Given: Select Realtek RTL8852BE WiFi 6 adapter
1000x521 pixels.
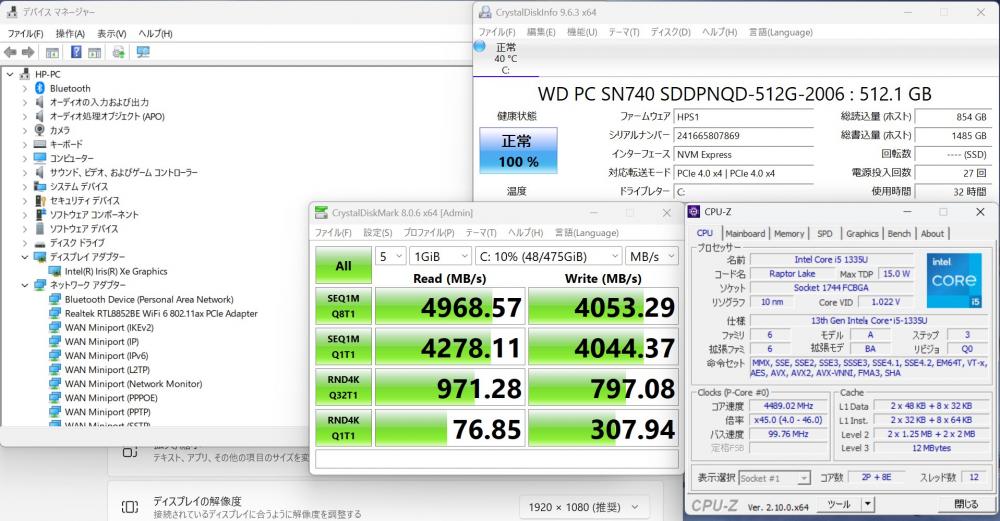Looking at the screenshot, I should coord(161,313).
